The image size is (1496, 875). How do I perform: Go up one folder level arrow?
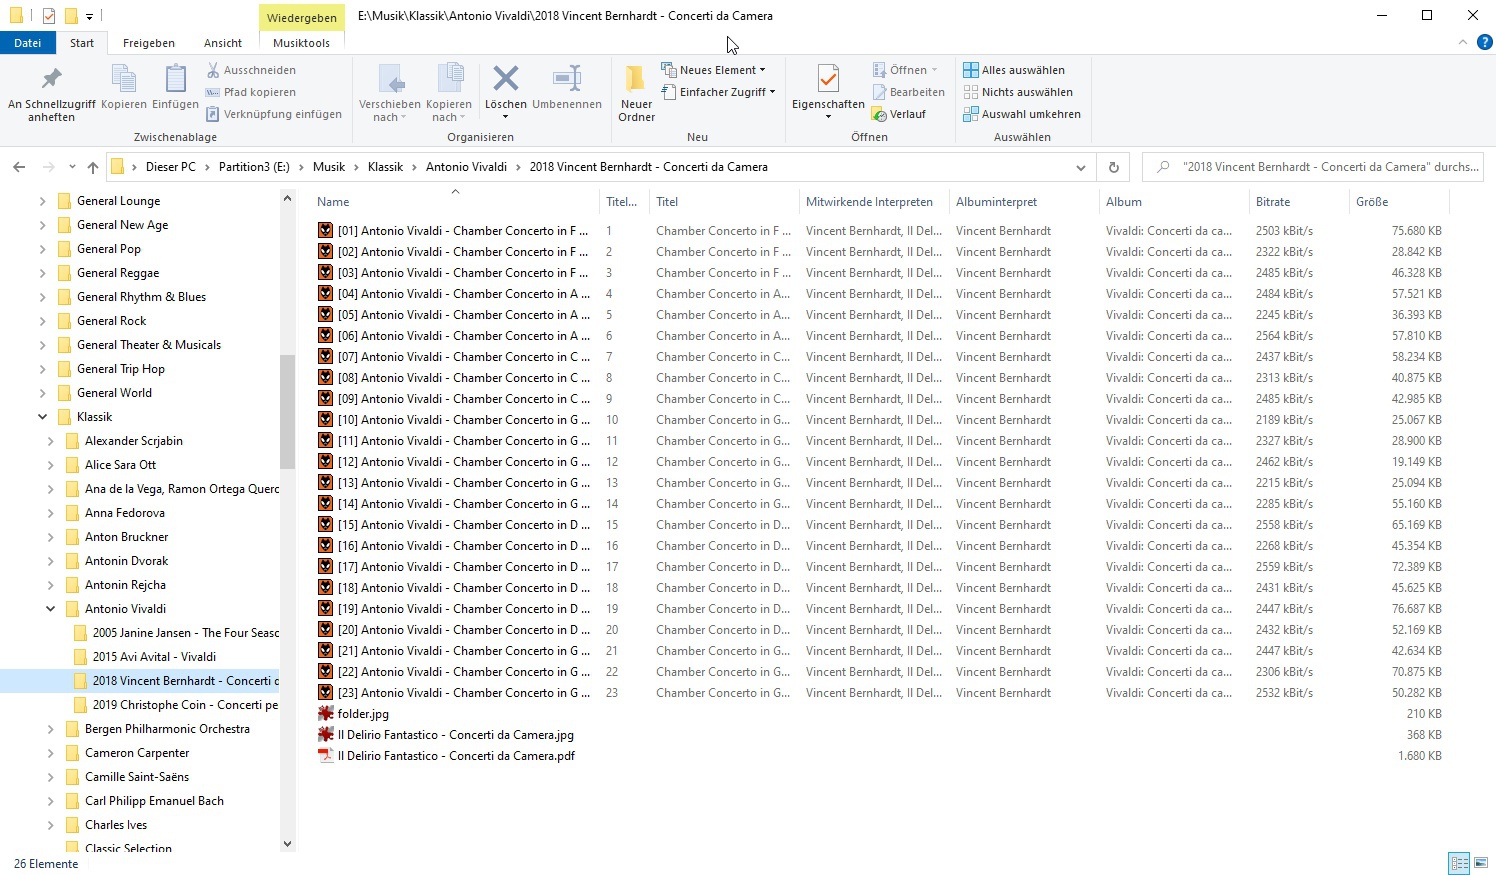[93, 167]
